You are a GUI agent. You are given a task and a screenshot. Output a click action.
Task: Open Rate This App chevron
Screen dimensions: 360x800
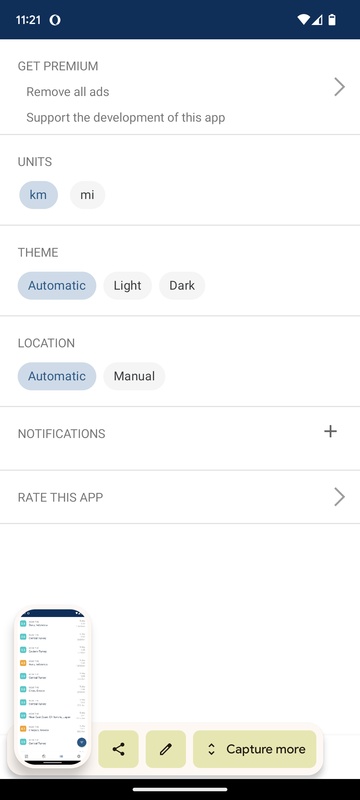(x=339, y=496)
